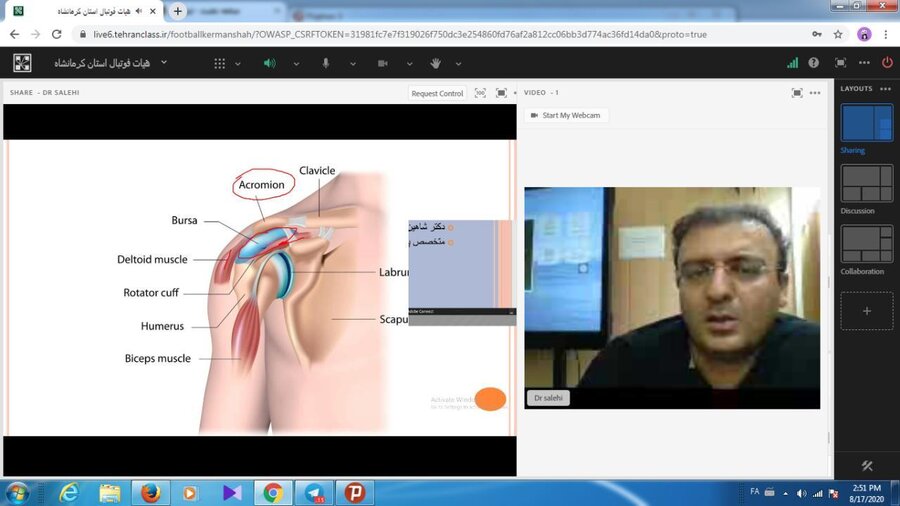Screen dimensions: 900x506
Task: Click the raise hand icon
Action: [x=436, y=63]
